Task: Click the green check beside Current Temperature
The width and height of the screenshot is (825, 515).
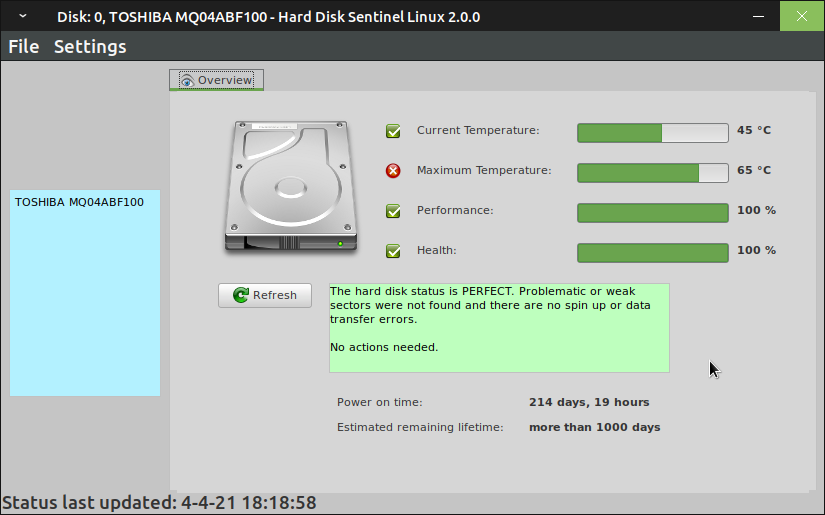Action: [x=393, y=131]
